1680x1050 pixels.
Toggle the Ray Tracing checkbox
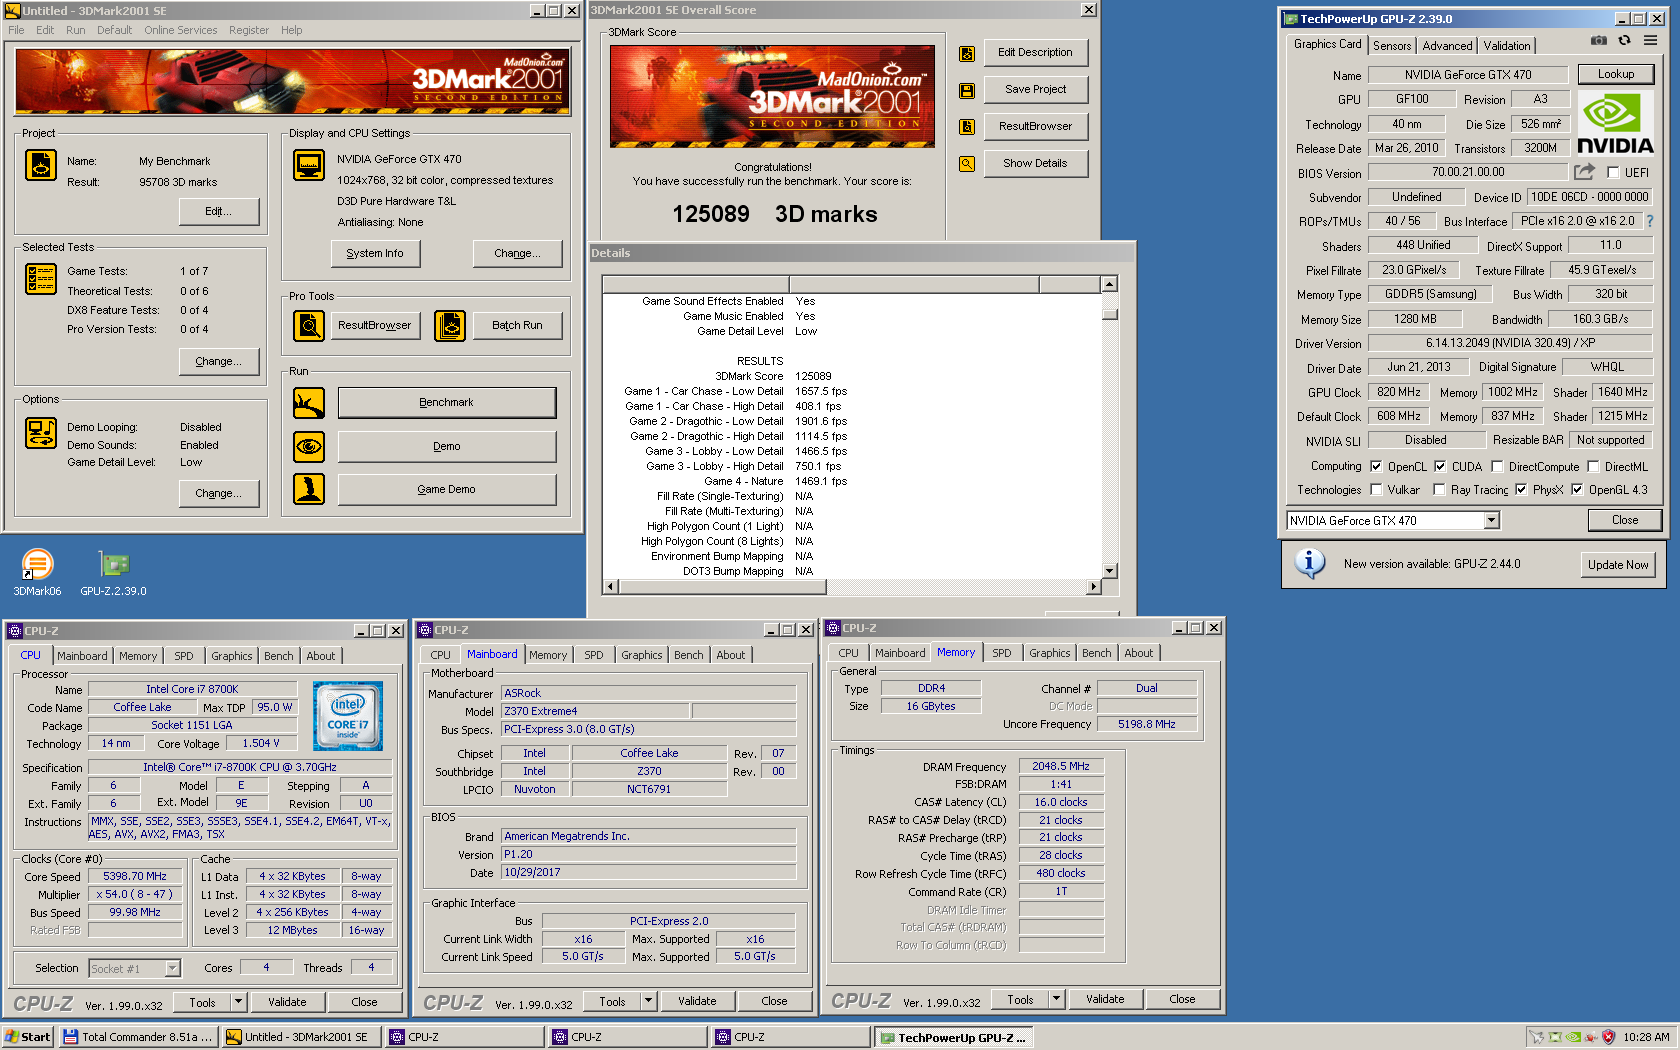click(x=1439, y=489)
